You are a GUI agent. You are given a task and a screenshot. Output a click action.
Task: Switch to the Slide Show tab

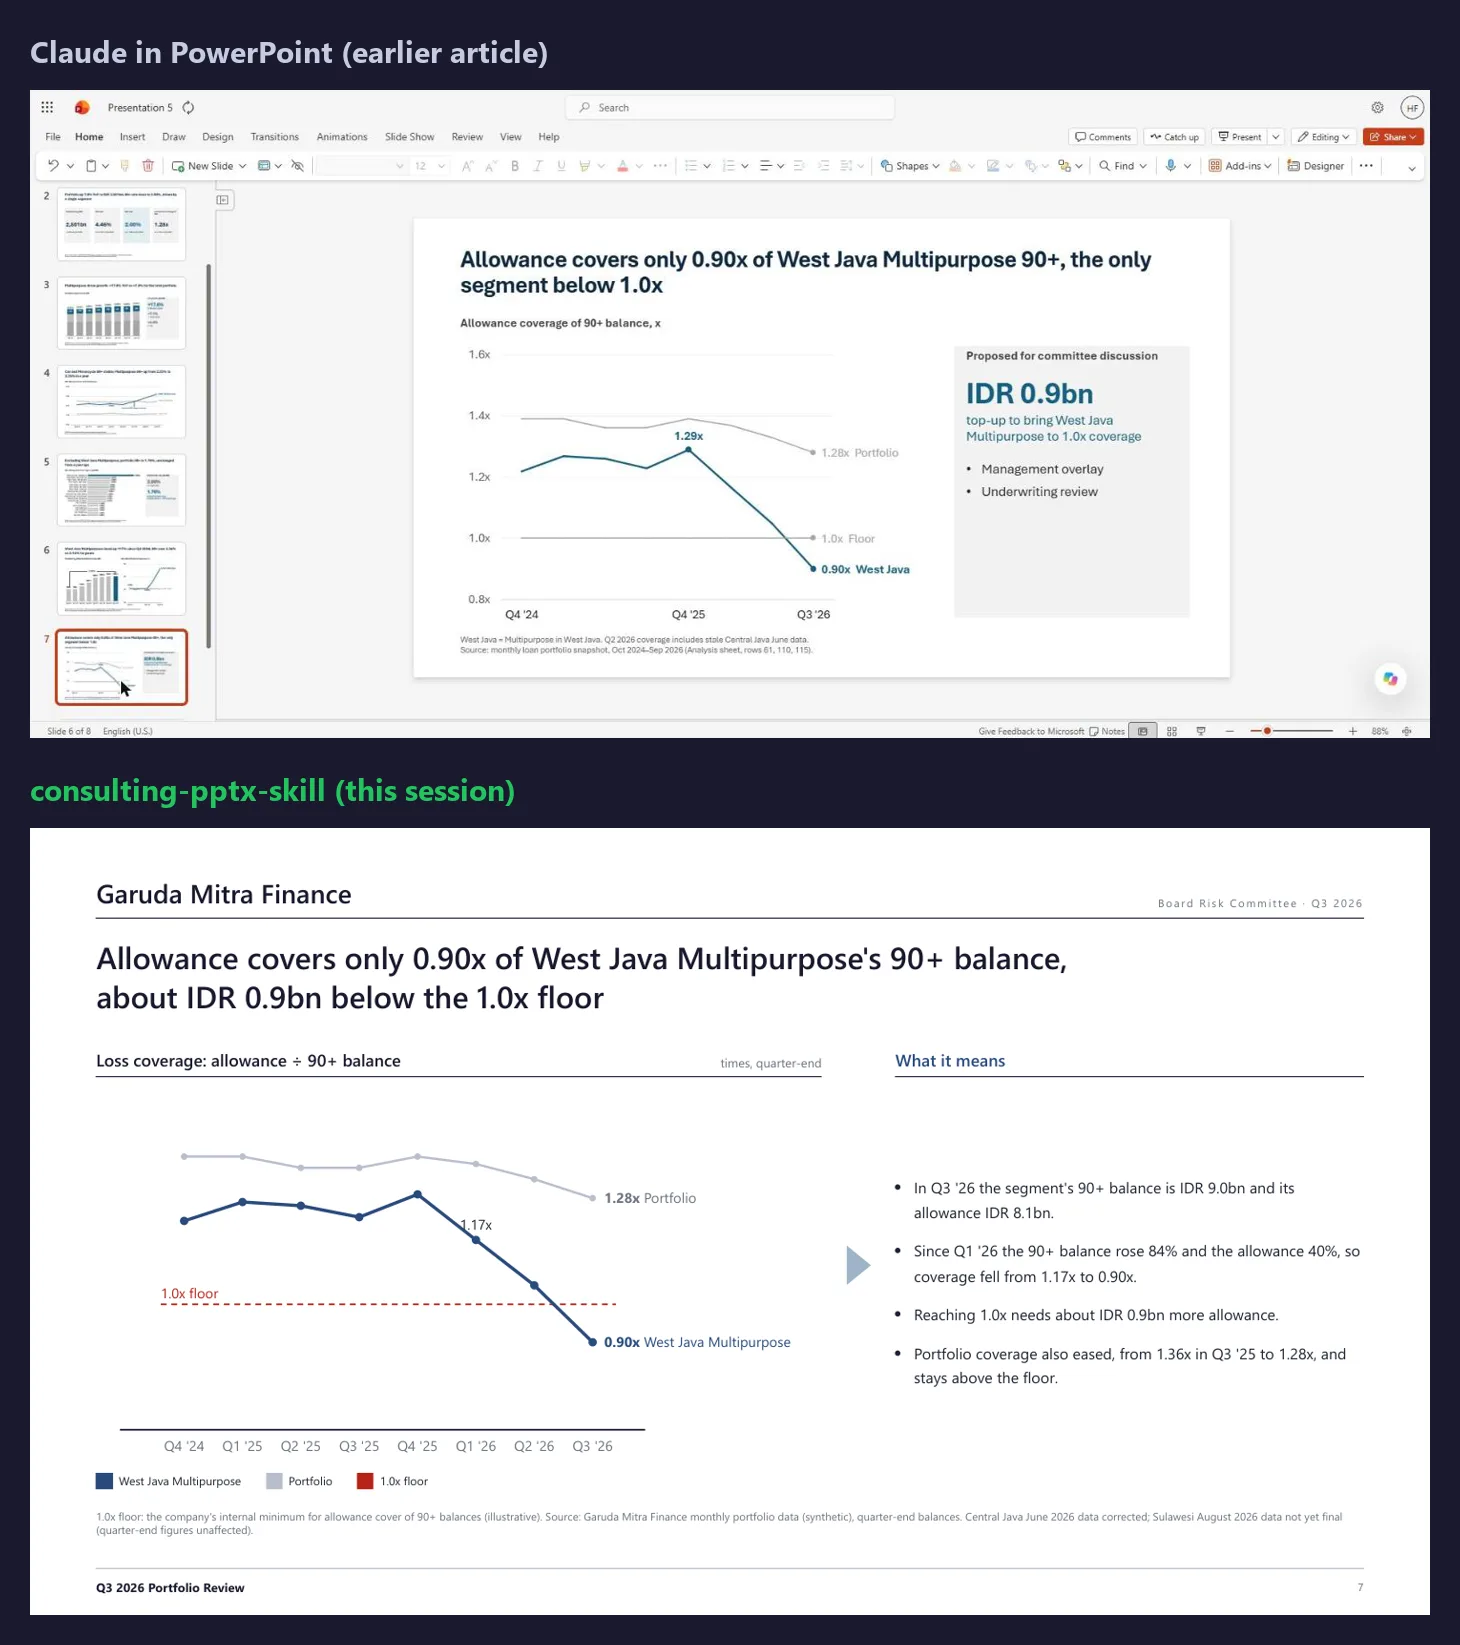(409, 137)
